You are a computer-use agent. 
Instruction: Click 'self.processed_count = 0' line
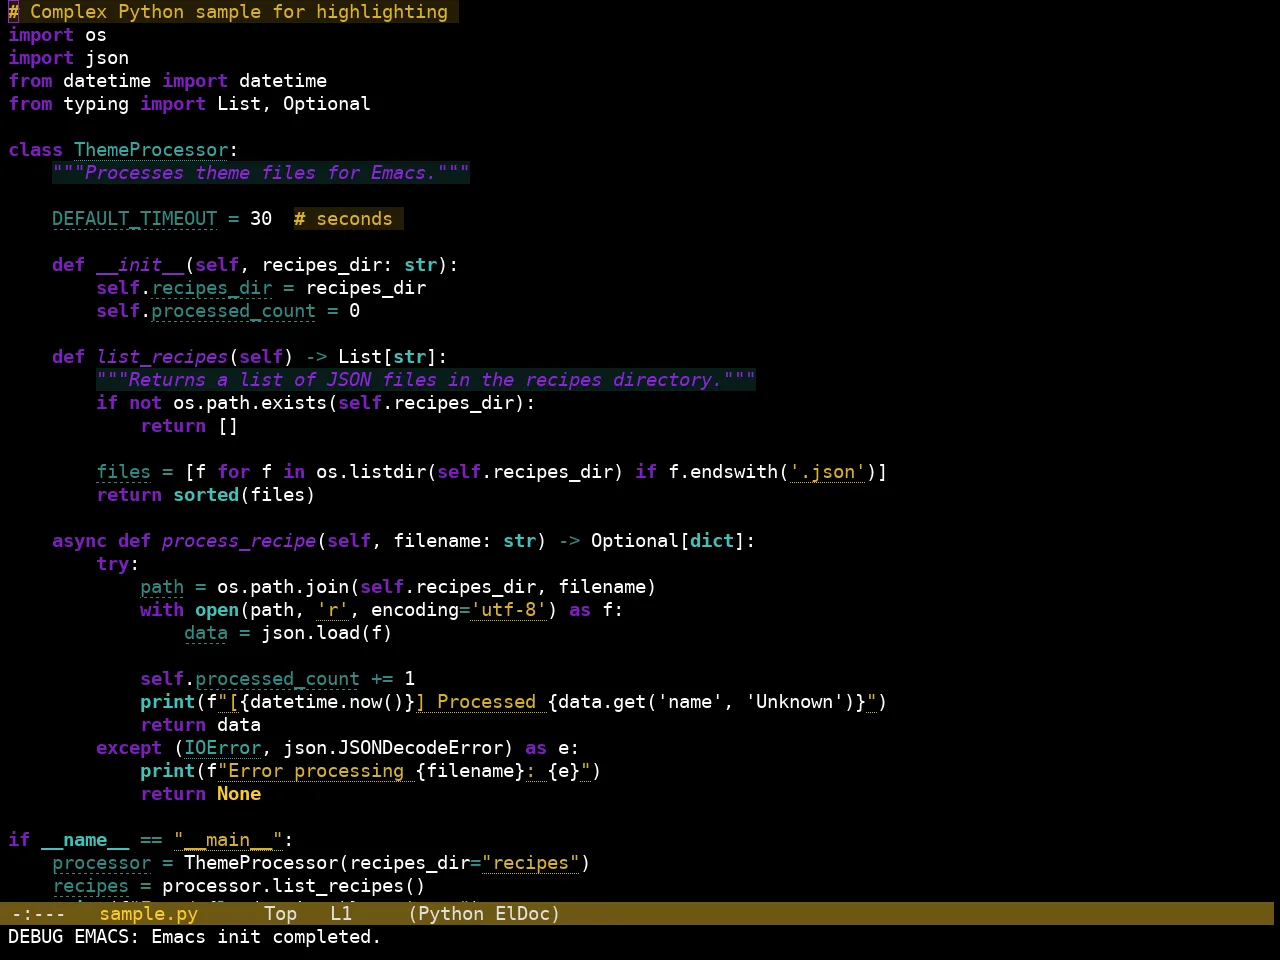[228, 311]
